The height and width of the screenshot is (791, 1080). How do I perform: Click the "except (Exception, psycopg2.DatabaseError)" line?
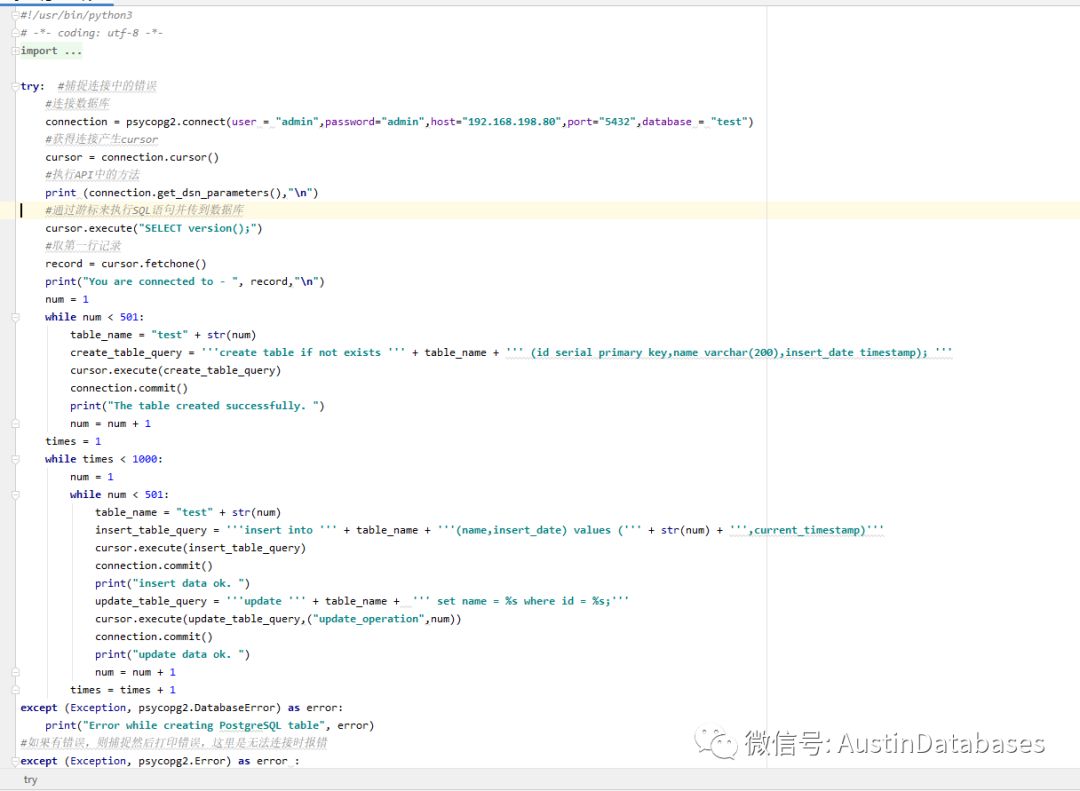point(180,708)
